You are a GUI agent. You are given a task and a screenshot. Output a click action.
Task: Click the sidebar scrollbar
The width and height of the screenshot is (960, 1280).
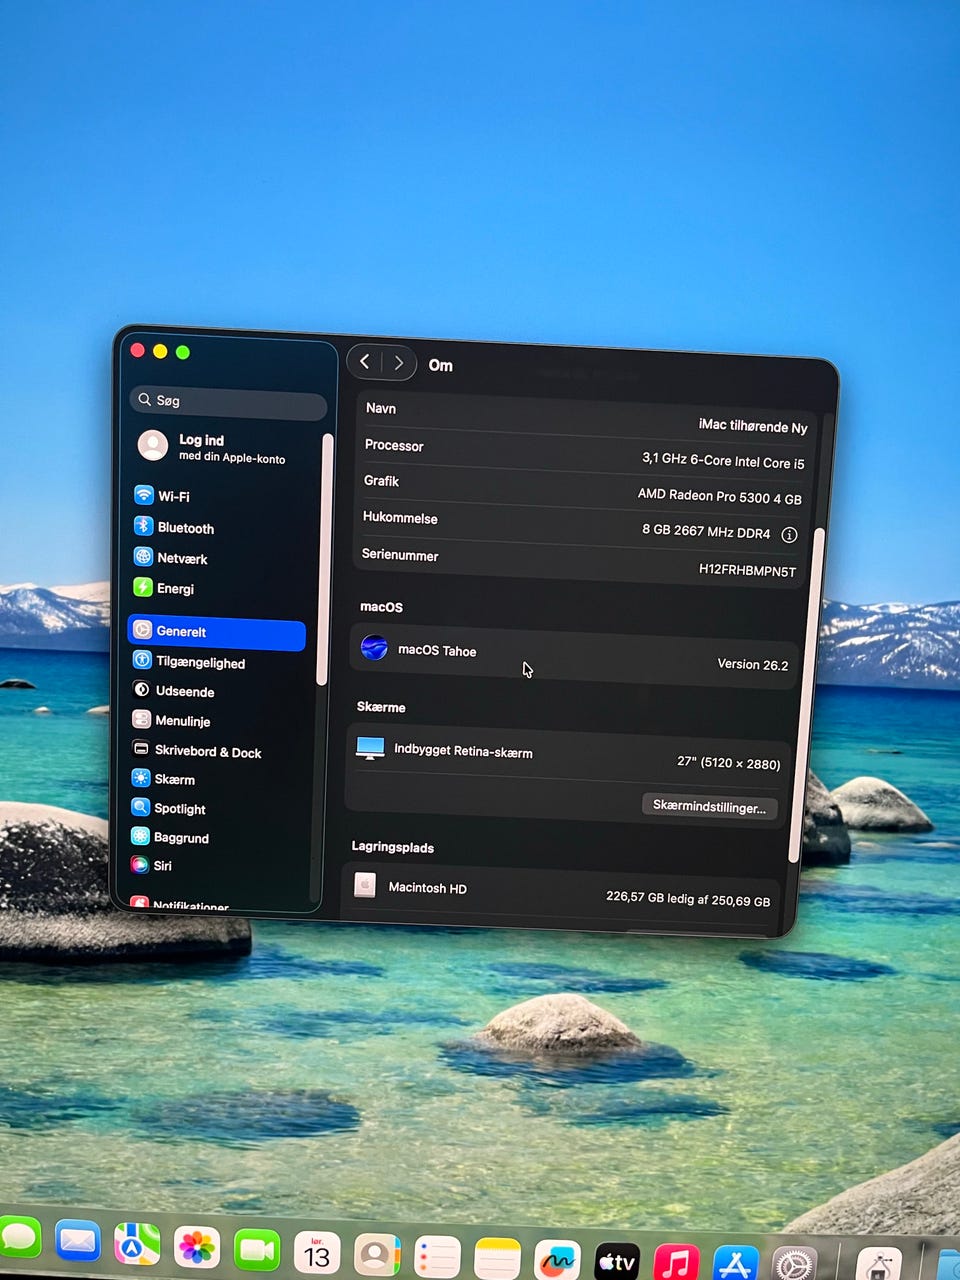tap(323, 559)
